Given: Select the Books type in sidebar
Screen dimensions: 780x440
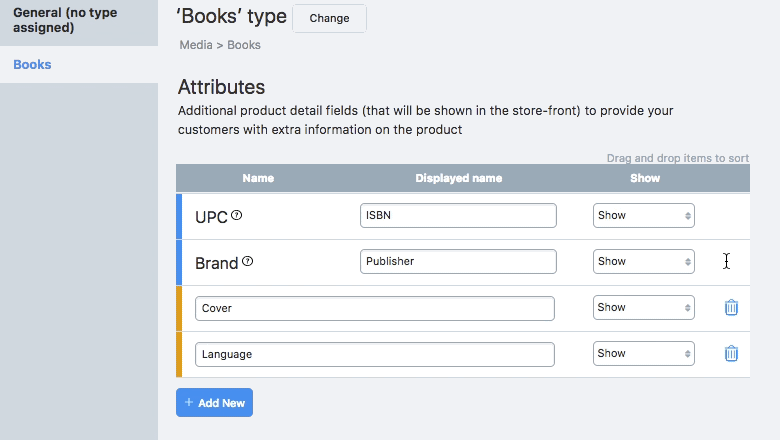Looking at the screenshot, I should click(32, 65).
